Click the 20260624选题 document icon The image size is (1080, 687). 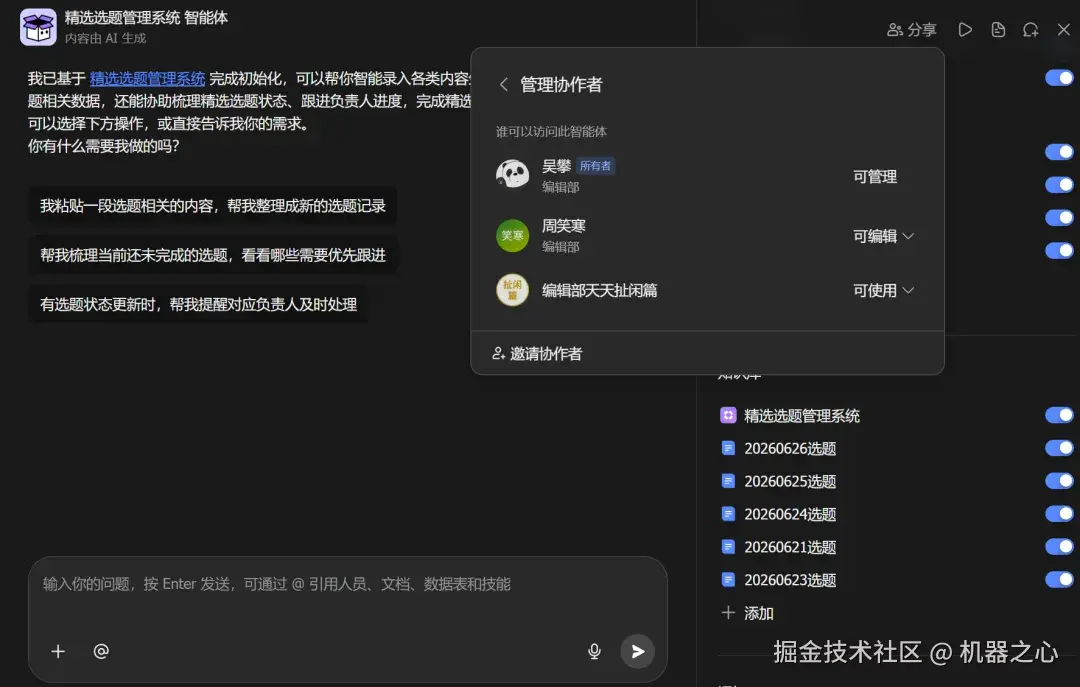tap(728, 513)
